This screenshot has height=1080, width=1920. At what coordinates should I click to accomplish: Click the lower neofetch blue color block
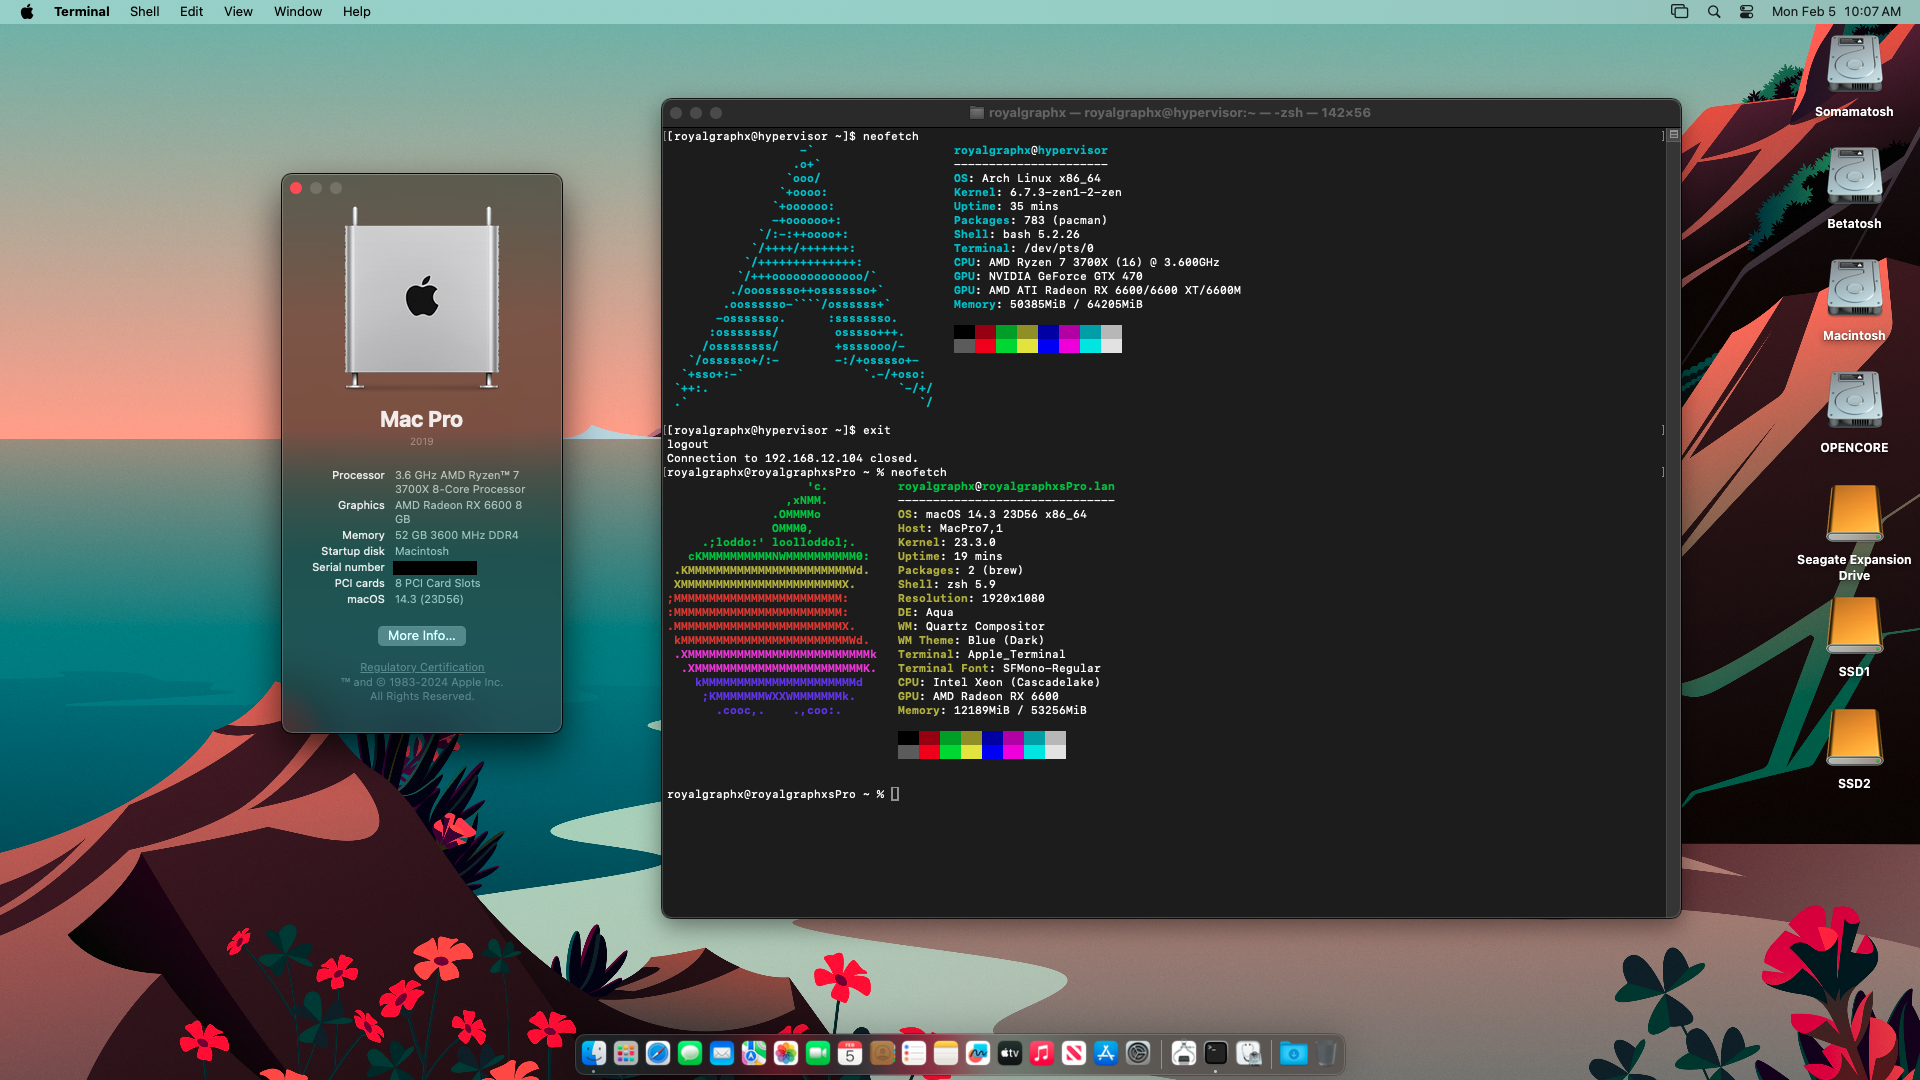coord(992,752)
